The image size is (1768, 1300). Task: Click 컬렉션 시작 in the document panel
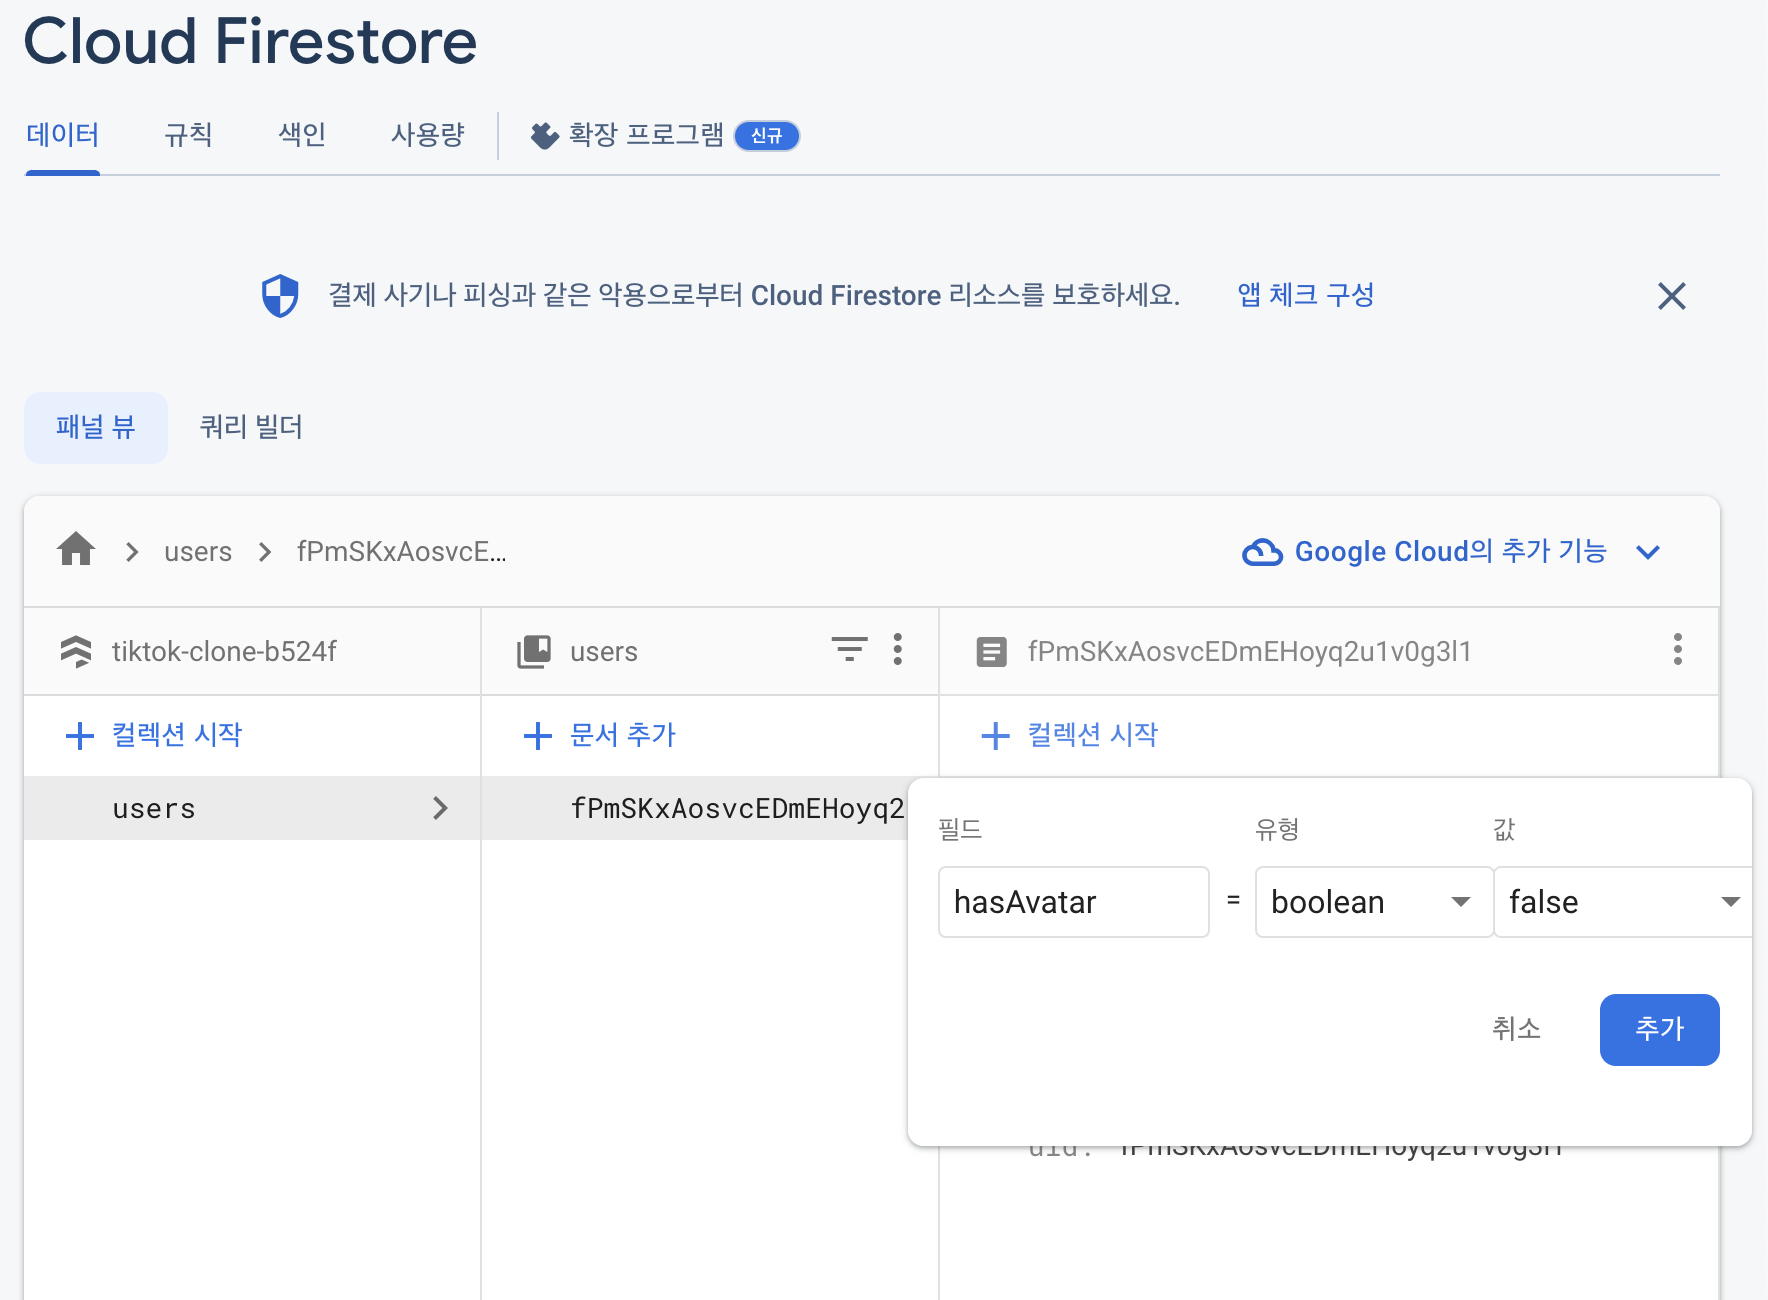pyautogui.click(x=1093, y=735)
